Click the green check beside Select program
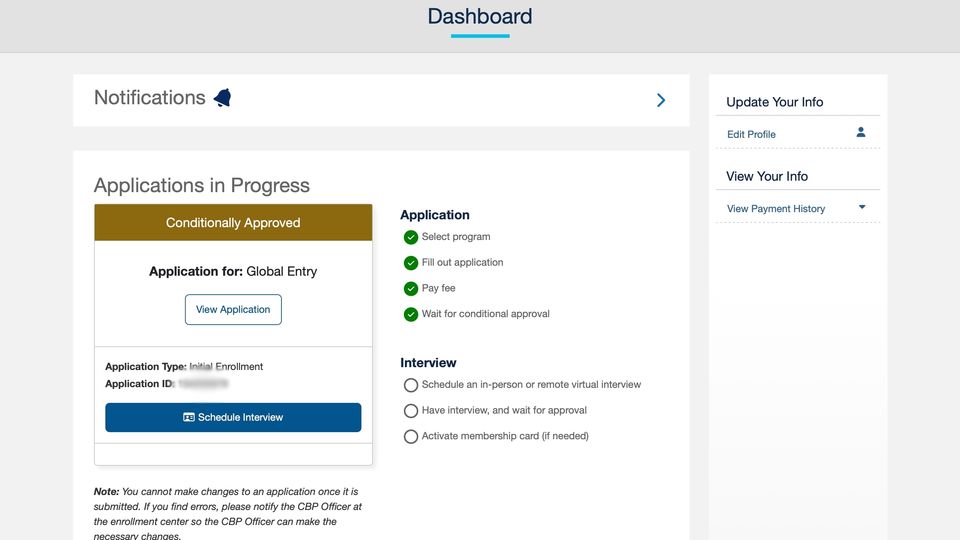Image resolution: width=960 pixels, height=540 pixels. click(411, 237)
